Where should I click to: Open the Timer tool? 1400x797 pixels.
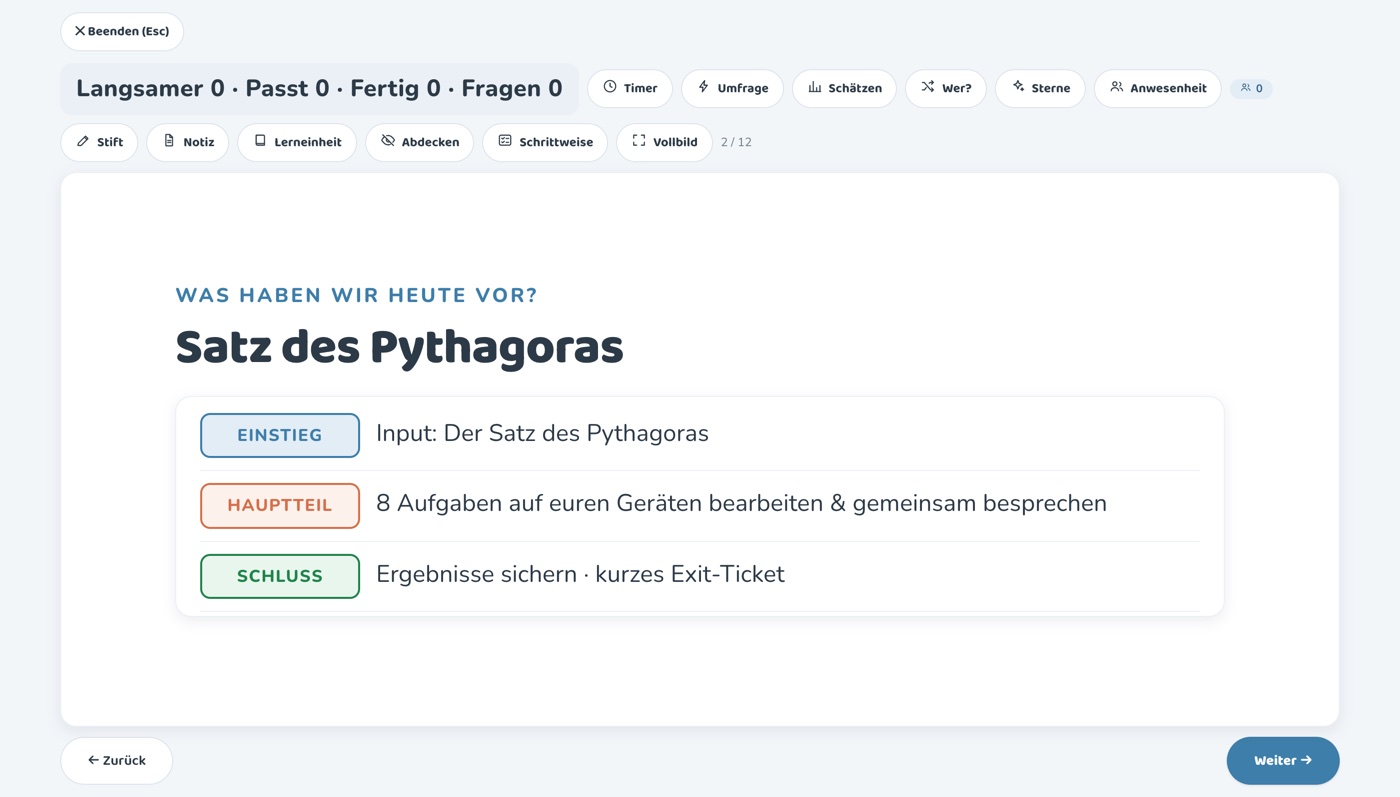pos(630,88)
